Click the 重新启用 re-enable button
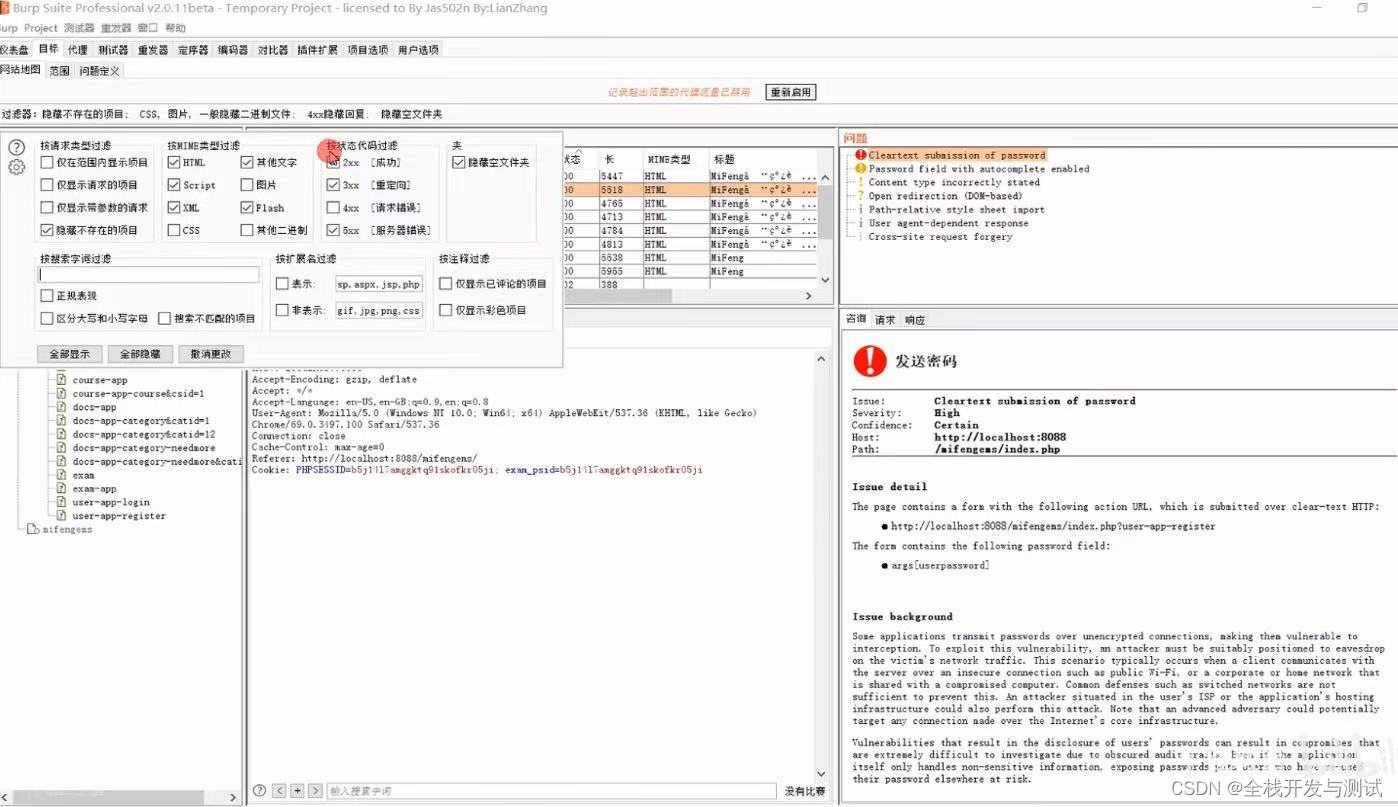Viewport: 1398px width, 807px height. point(791,92)
